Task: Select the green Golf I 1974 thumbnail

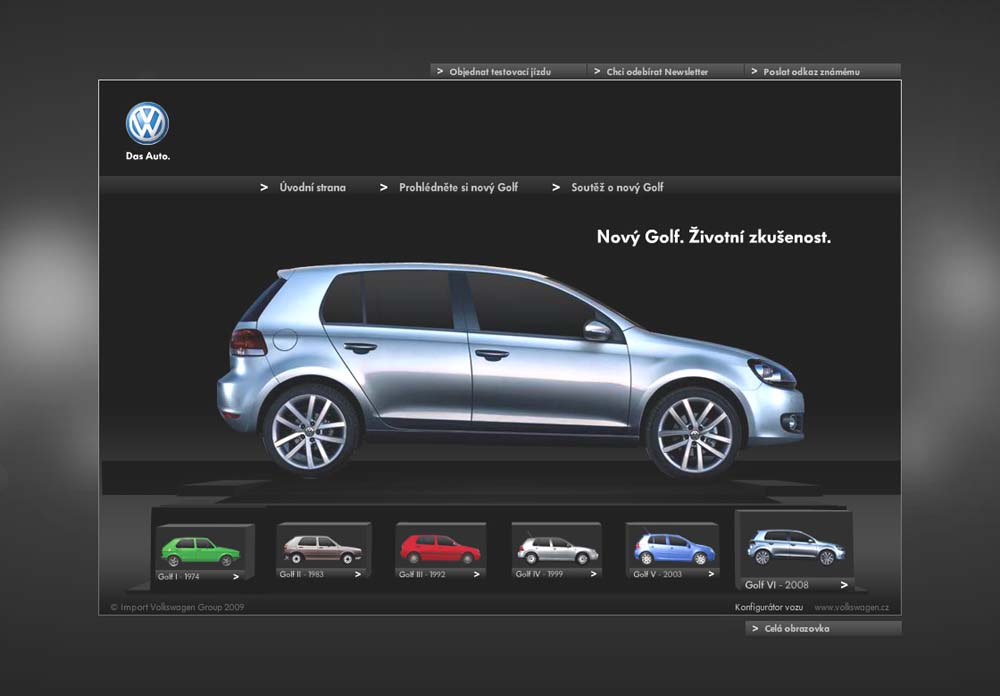Action: pyautogui.click(x=202, y=551)
